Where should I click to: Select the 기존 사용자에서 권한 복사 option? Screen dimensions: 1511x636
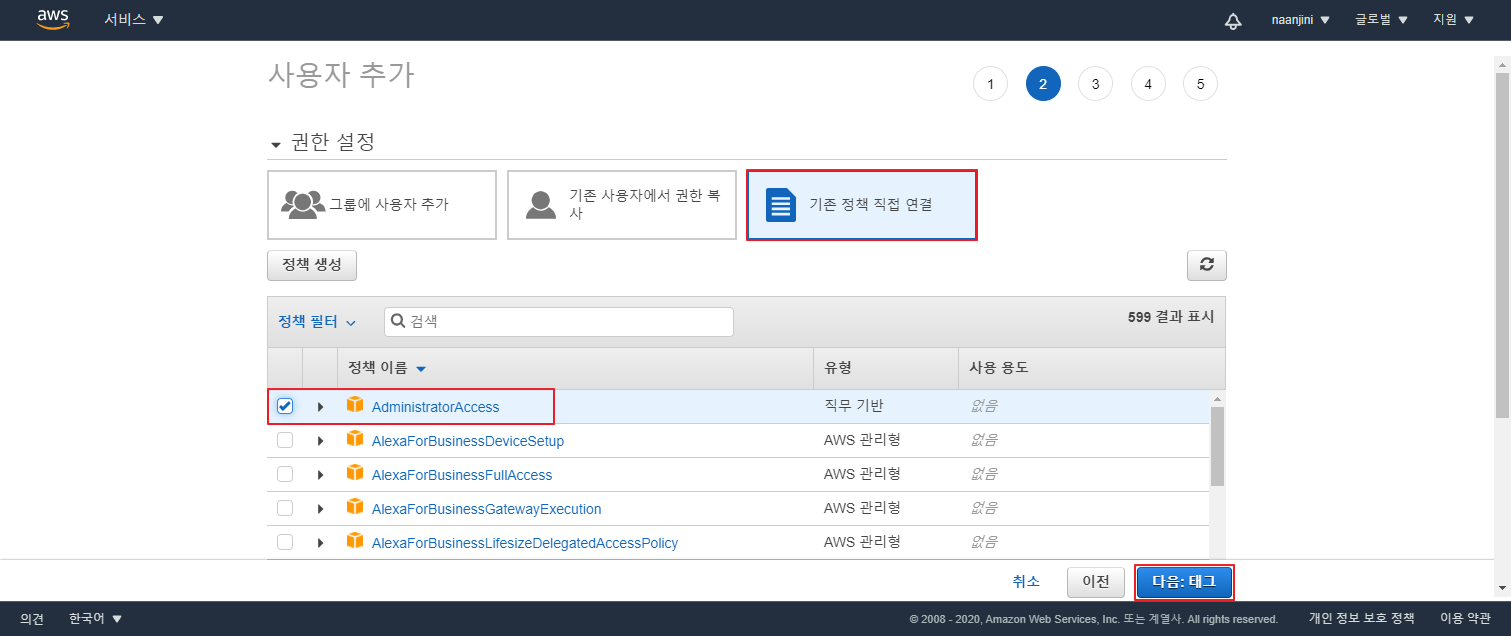click(x=622, y=205)
